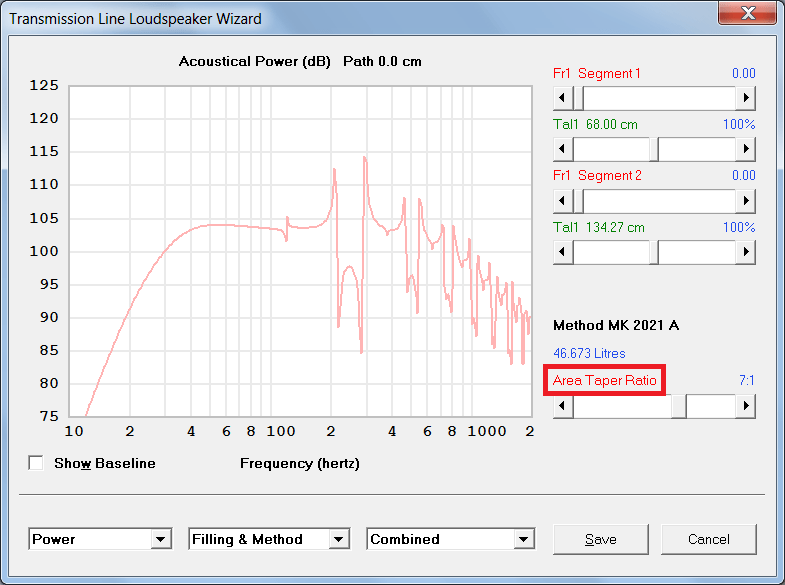
Task: Click left arrow of Area Taper Ratio scrollbar
Action: pyautogui.click(x=563, y=406)
